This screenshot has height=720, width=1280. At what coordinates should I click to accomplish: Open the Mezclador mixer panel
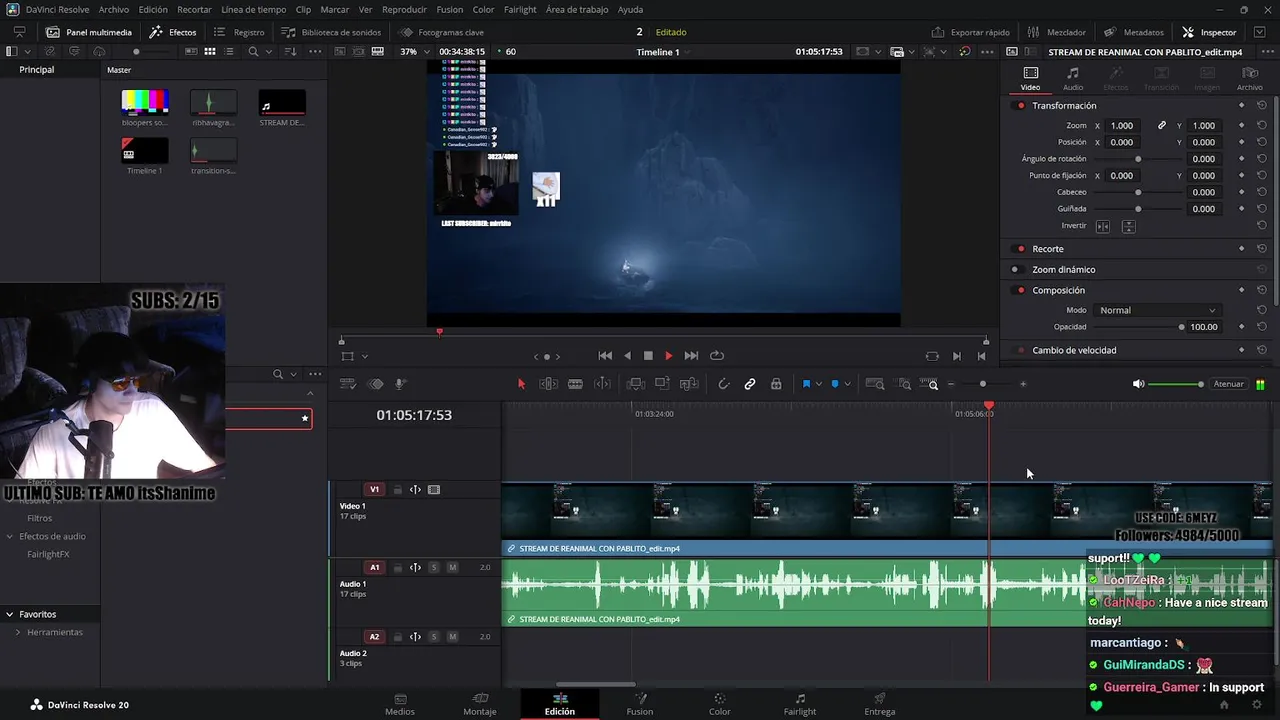pyautogui.click(x=1056, y=32)
